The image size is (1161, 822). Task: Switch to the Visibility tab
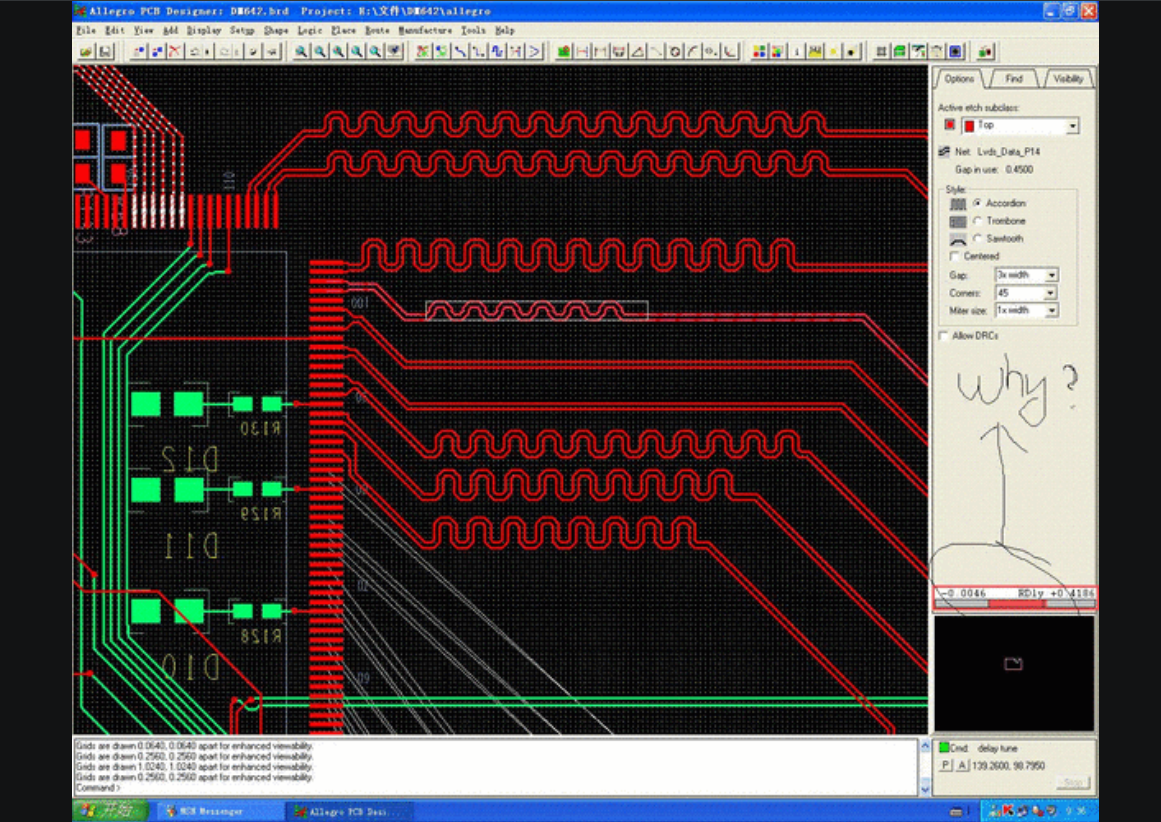tap(1067, 79)
